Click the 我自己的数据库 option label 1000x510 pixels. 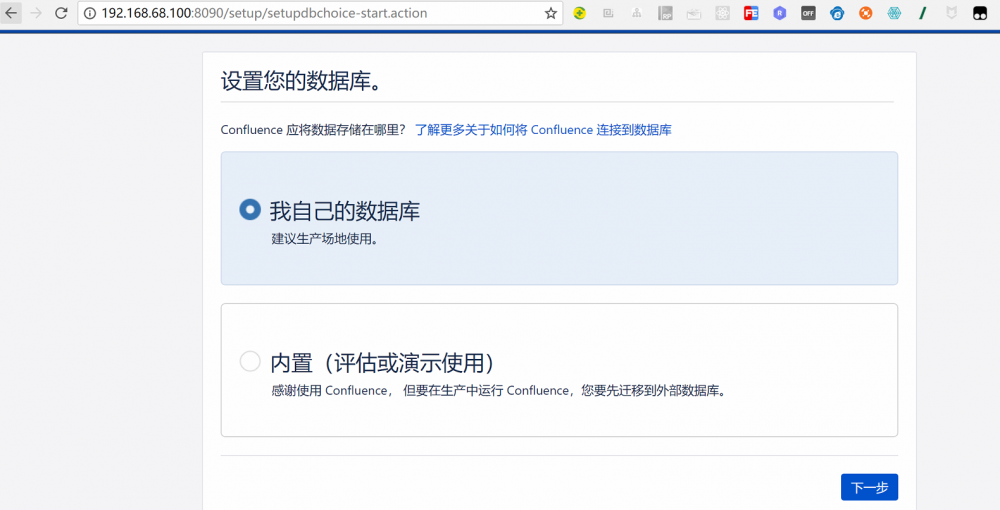345,211
